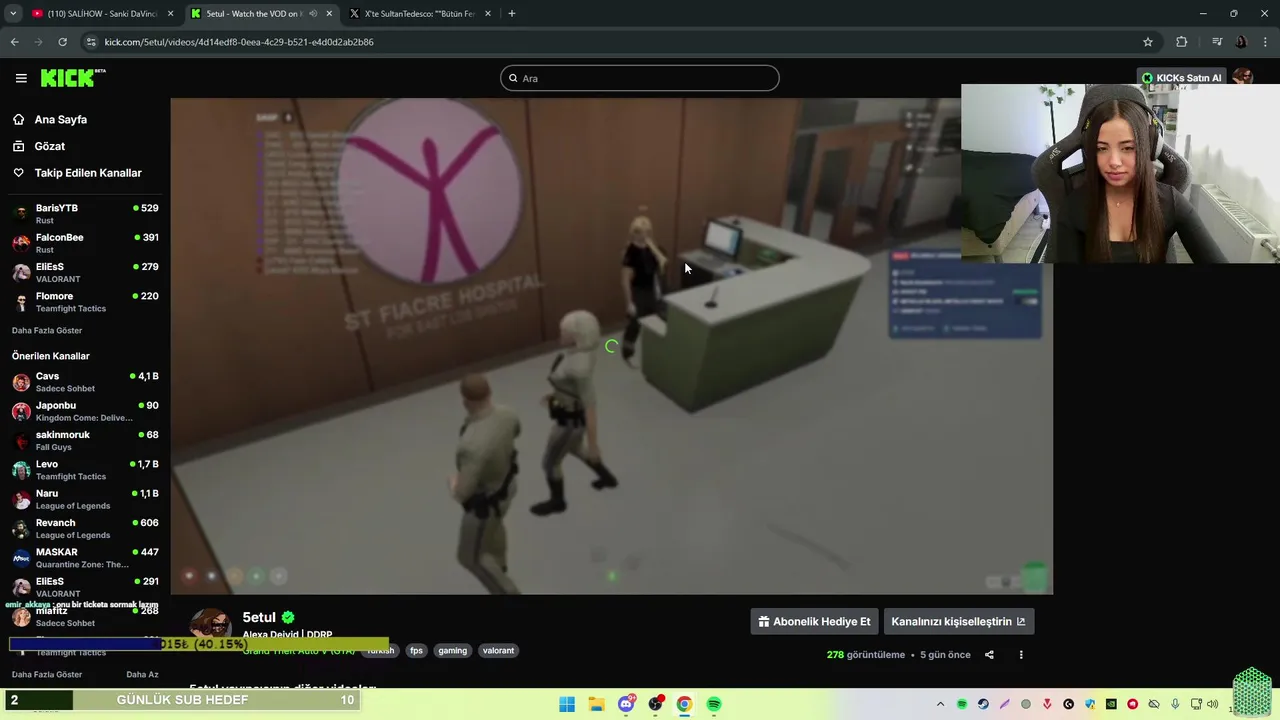Open Levo recommended channel

(x=84, y=469)
